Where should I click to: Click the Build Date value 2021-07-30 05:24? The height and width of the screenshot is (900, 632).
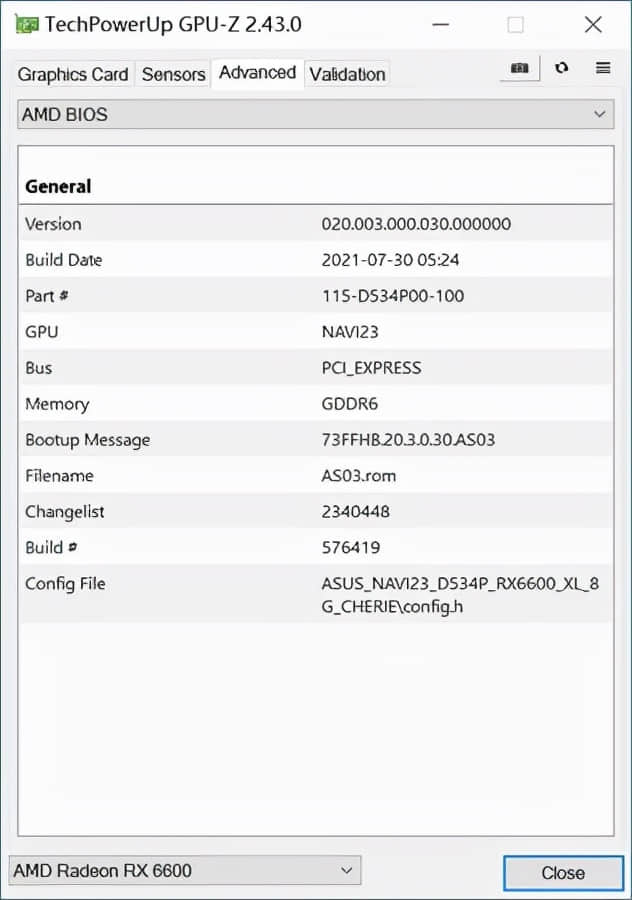pos(390,260)
